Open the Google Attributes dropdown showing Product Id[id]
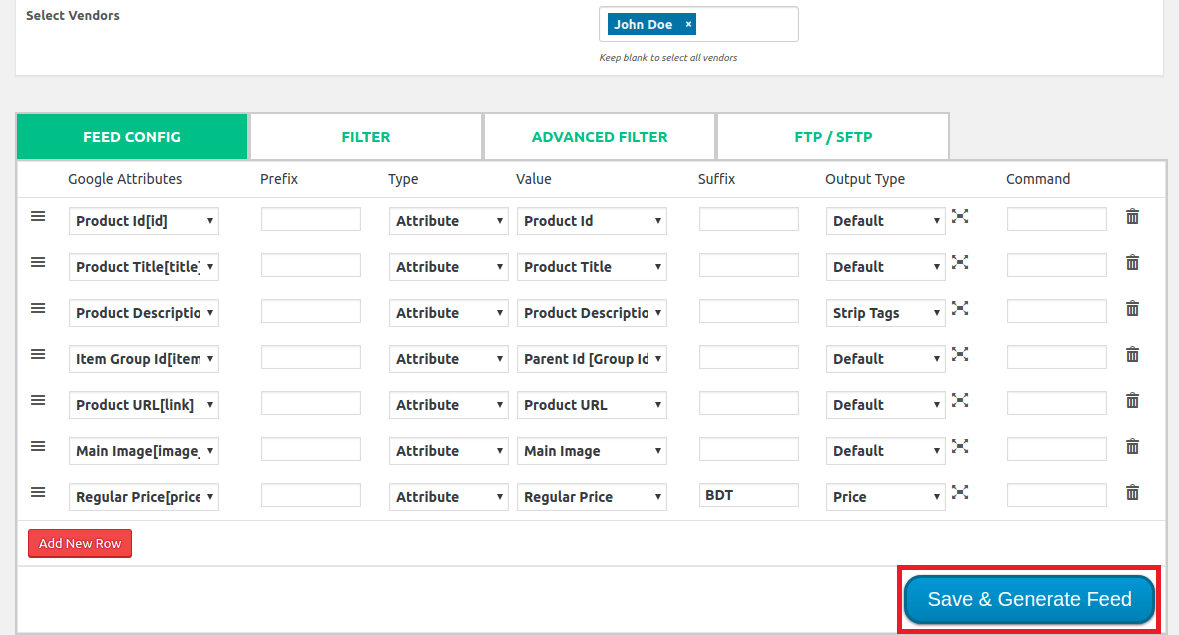 tap(143, 220)
